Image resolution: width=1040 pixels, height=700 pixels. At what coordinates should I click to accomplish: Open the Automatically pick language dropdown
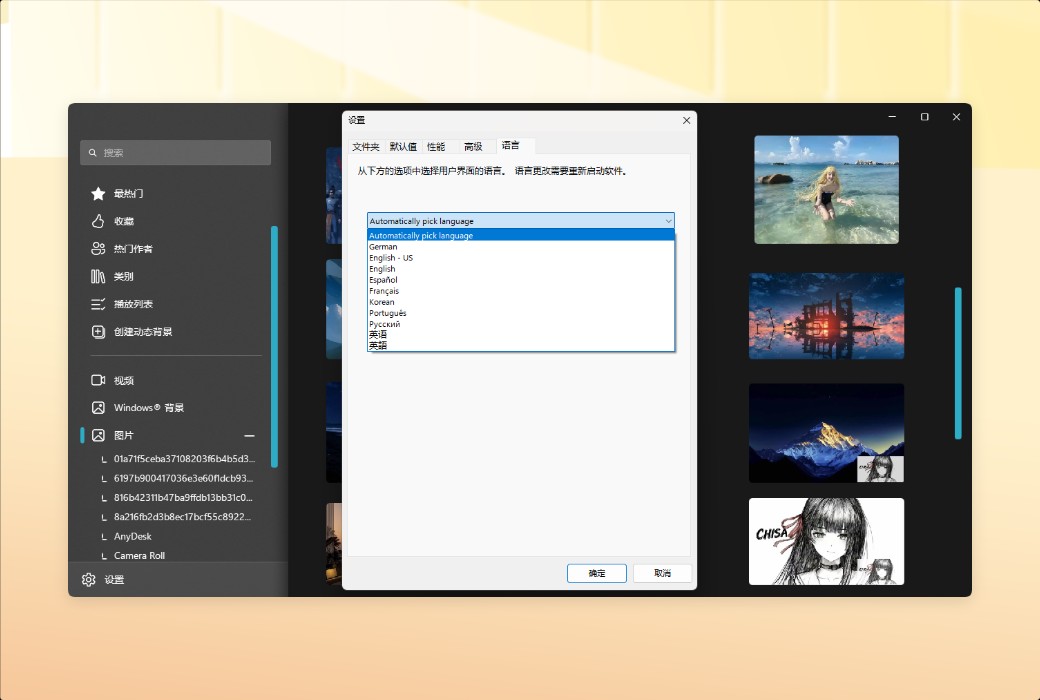[668, 221]
